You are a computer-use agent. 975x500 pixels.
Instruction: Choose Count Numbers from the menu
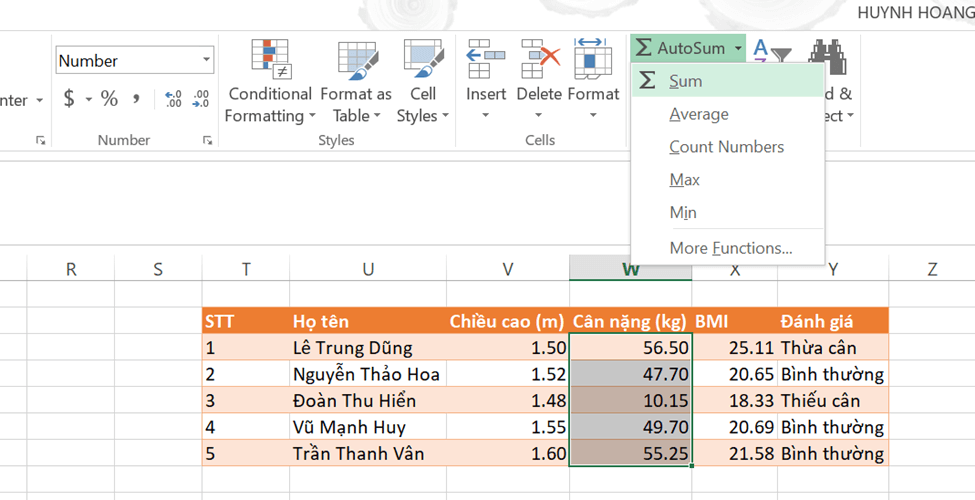point(728,147)
